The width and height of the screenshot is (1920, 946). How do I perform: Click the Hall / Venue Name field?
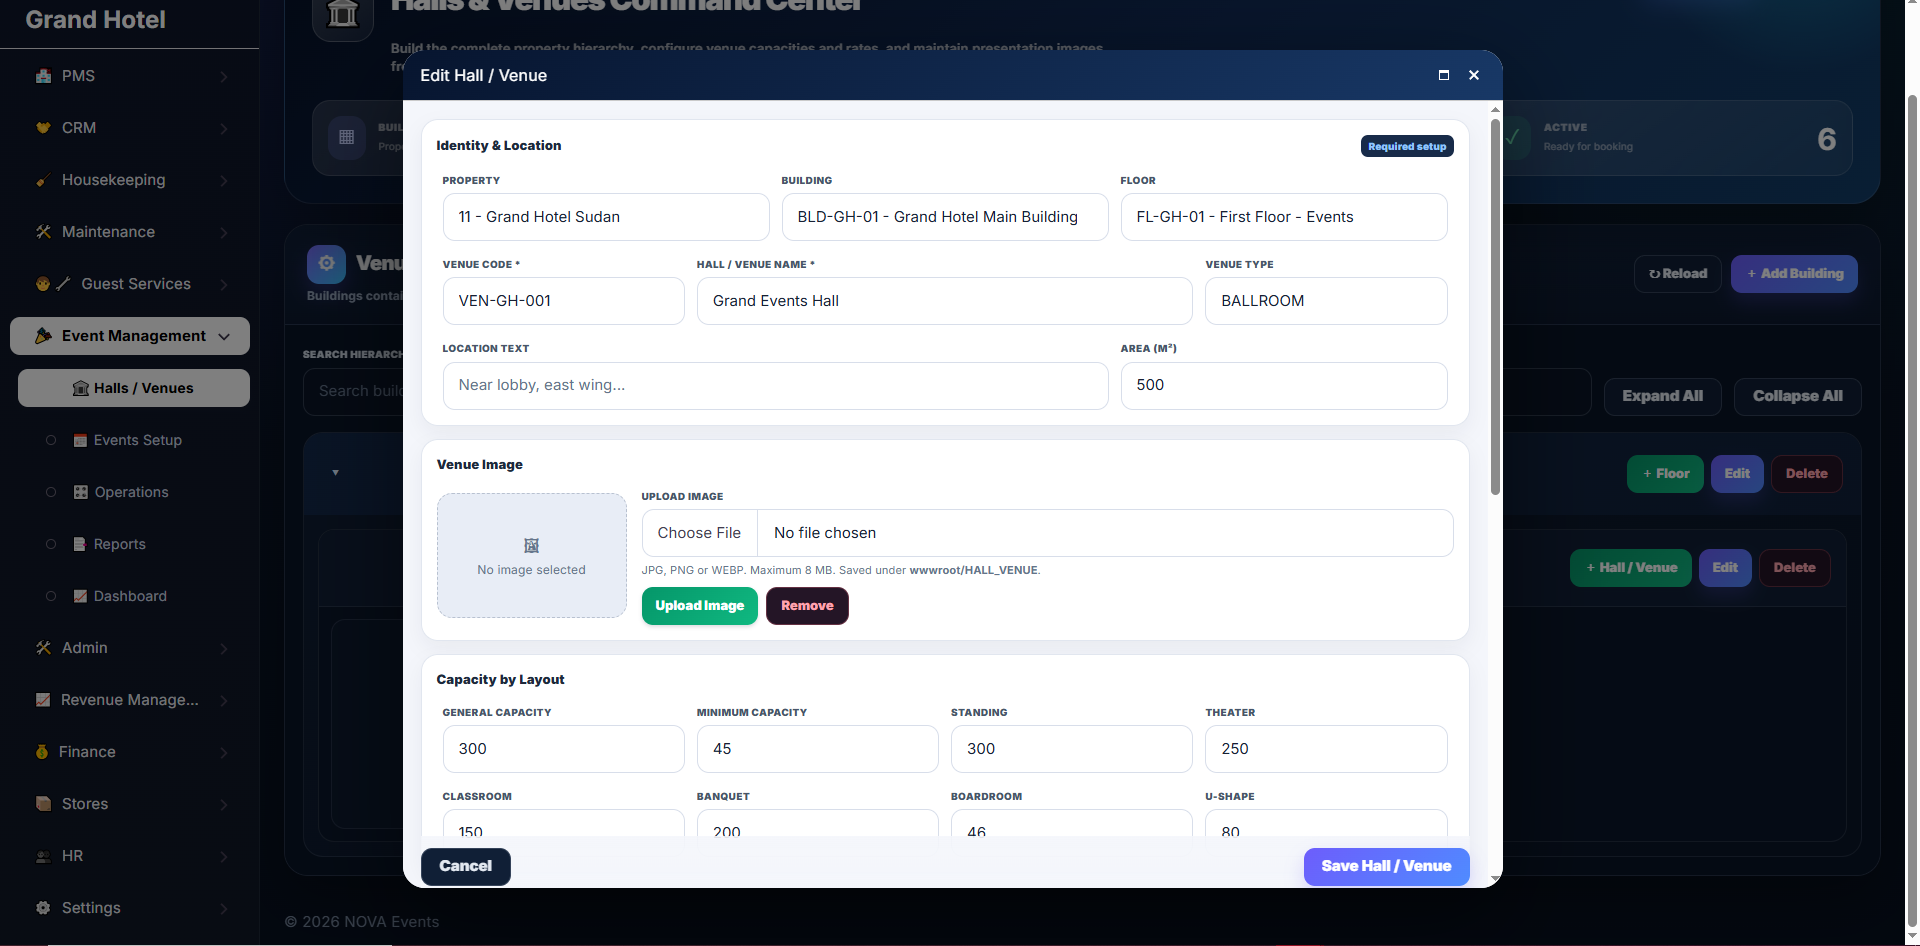(x=945, y=301)
